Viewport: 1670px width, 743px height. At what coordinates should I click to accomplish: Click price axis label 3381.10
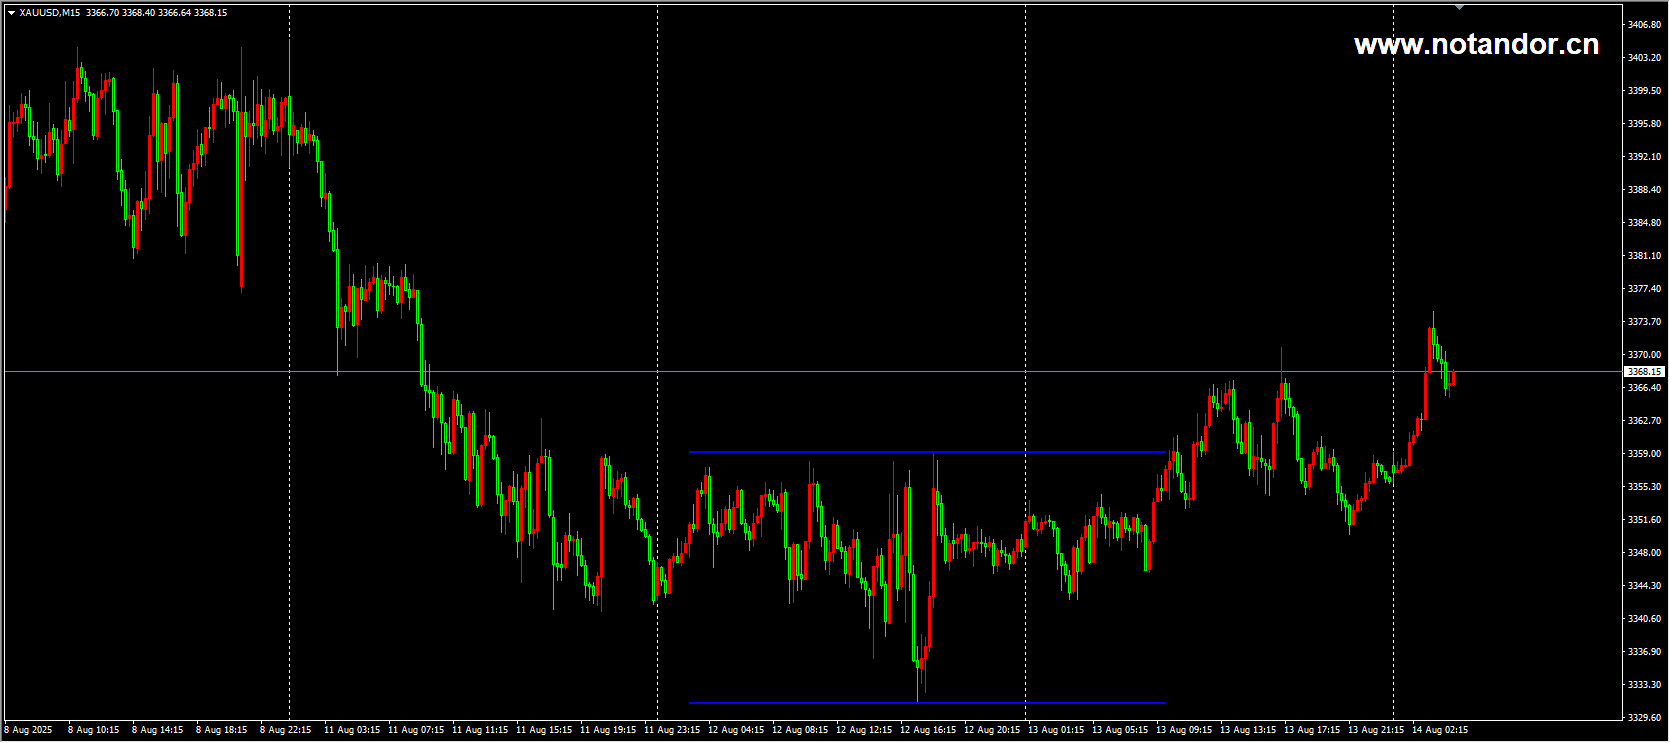click(x=1645, y=256)
